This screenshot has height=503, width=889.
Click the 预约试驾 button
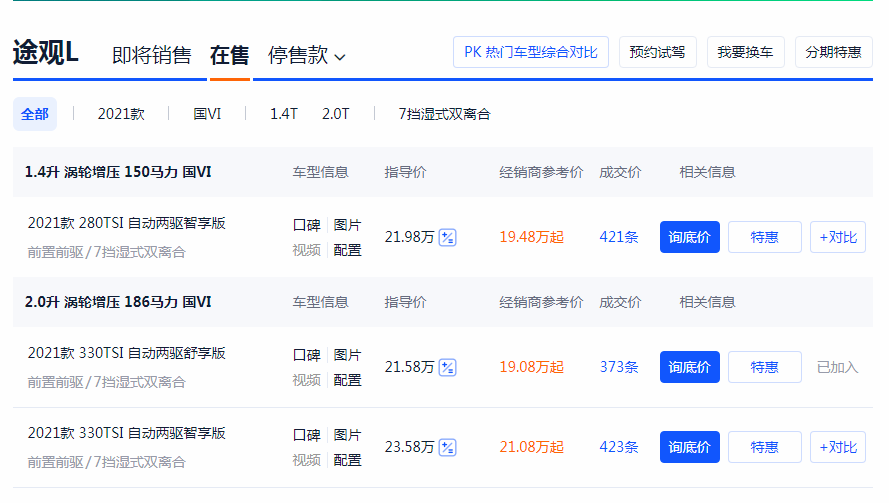(x=658, y=52)
